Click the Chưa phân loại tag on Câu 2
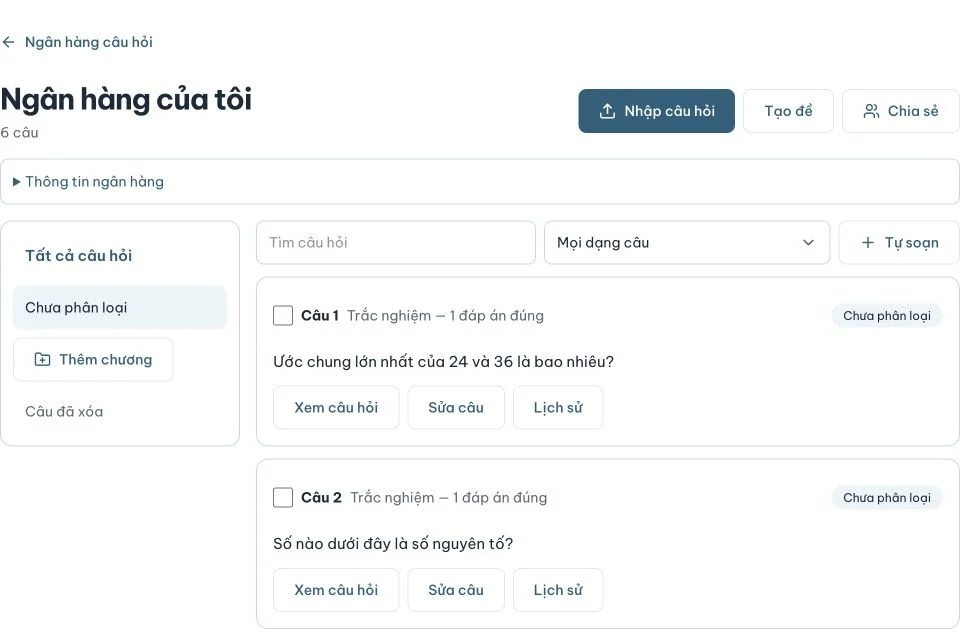This screenshot has height=640, width=960. click(887, 497)
